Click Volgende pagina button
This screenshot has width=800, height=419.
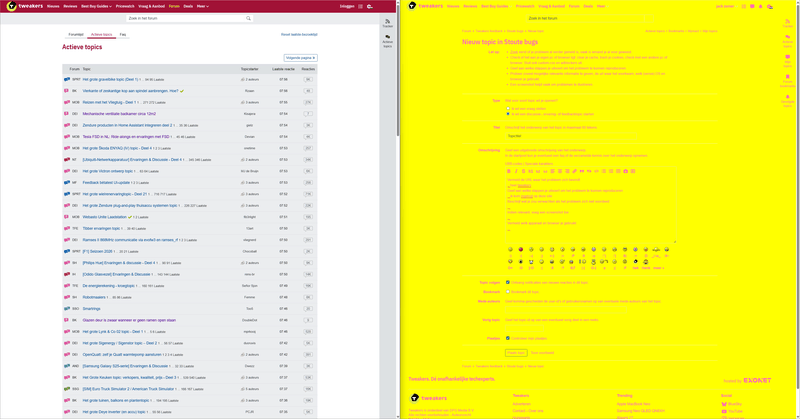[x=301, y=58]
